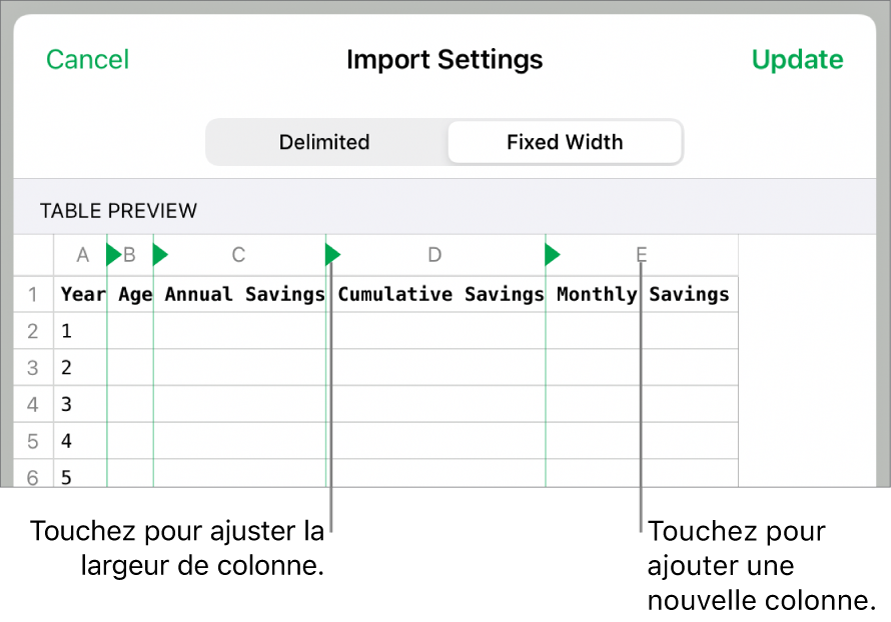Tap Cancel to dismiss import settings
This screenshot has height=622, width=891.
point(87,59)
